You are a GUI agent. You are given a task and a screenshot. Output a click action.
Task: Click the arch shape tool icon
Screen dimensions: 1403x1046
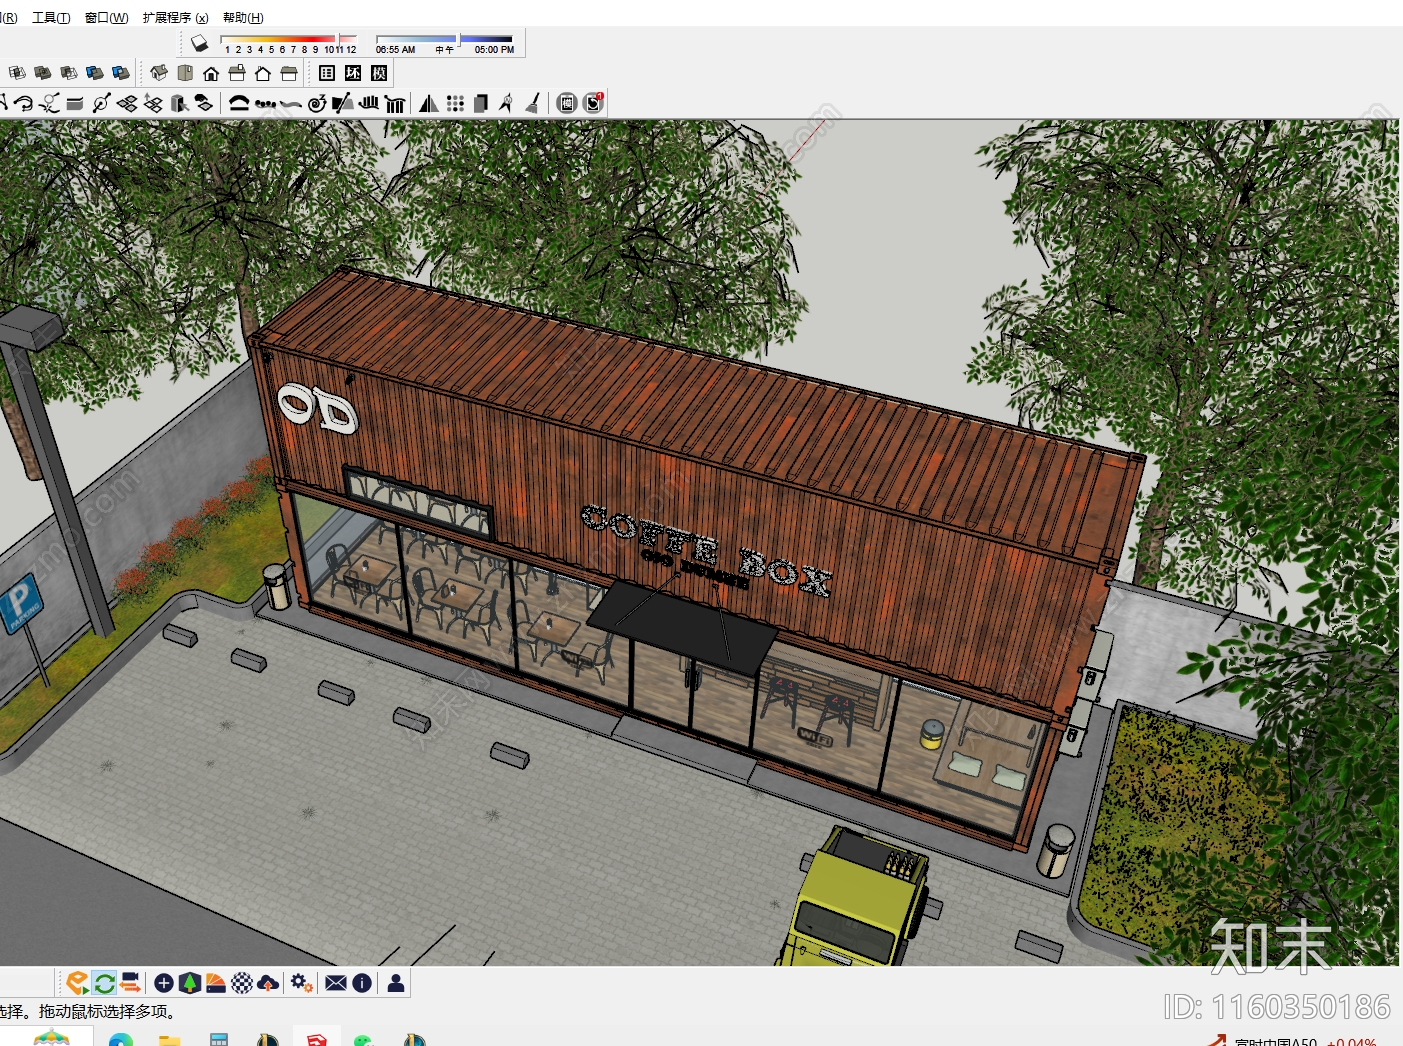pyautogui.click(x=239, y=103)
